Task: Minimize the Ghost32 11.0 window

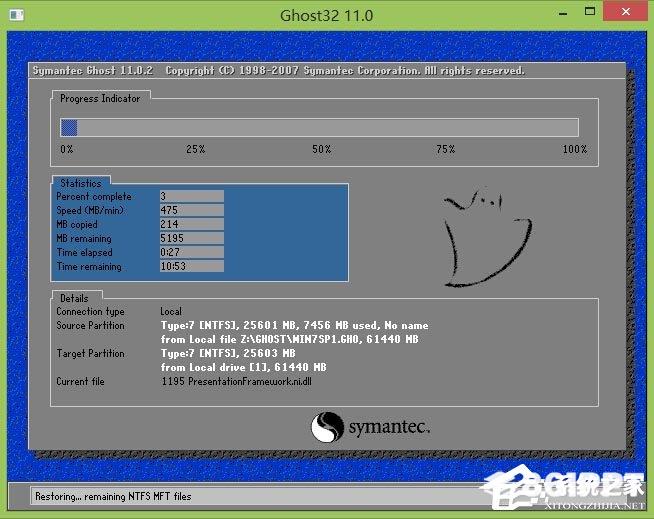Action: [x=563, y=13]
